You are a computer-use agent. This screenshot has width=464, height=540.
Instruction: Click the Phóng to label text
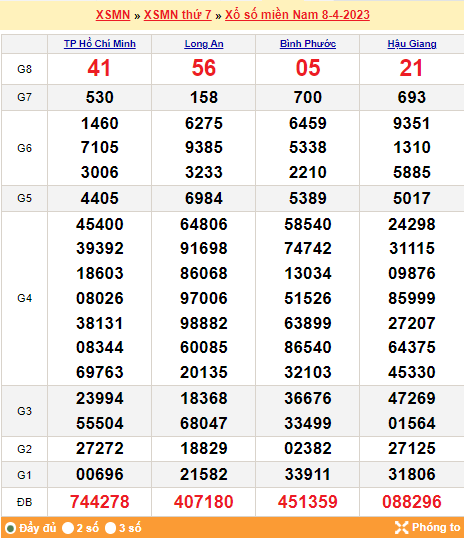436,527
